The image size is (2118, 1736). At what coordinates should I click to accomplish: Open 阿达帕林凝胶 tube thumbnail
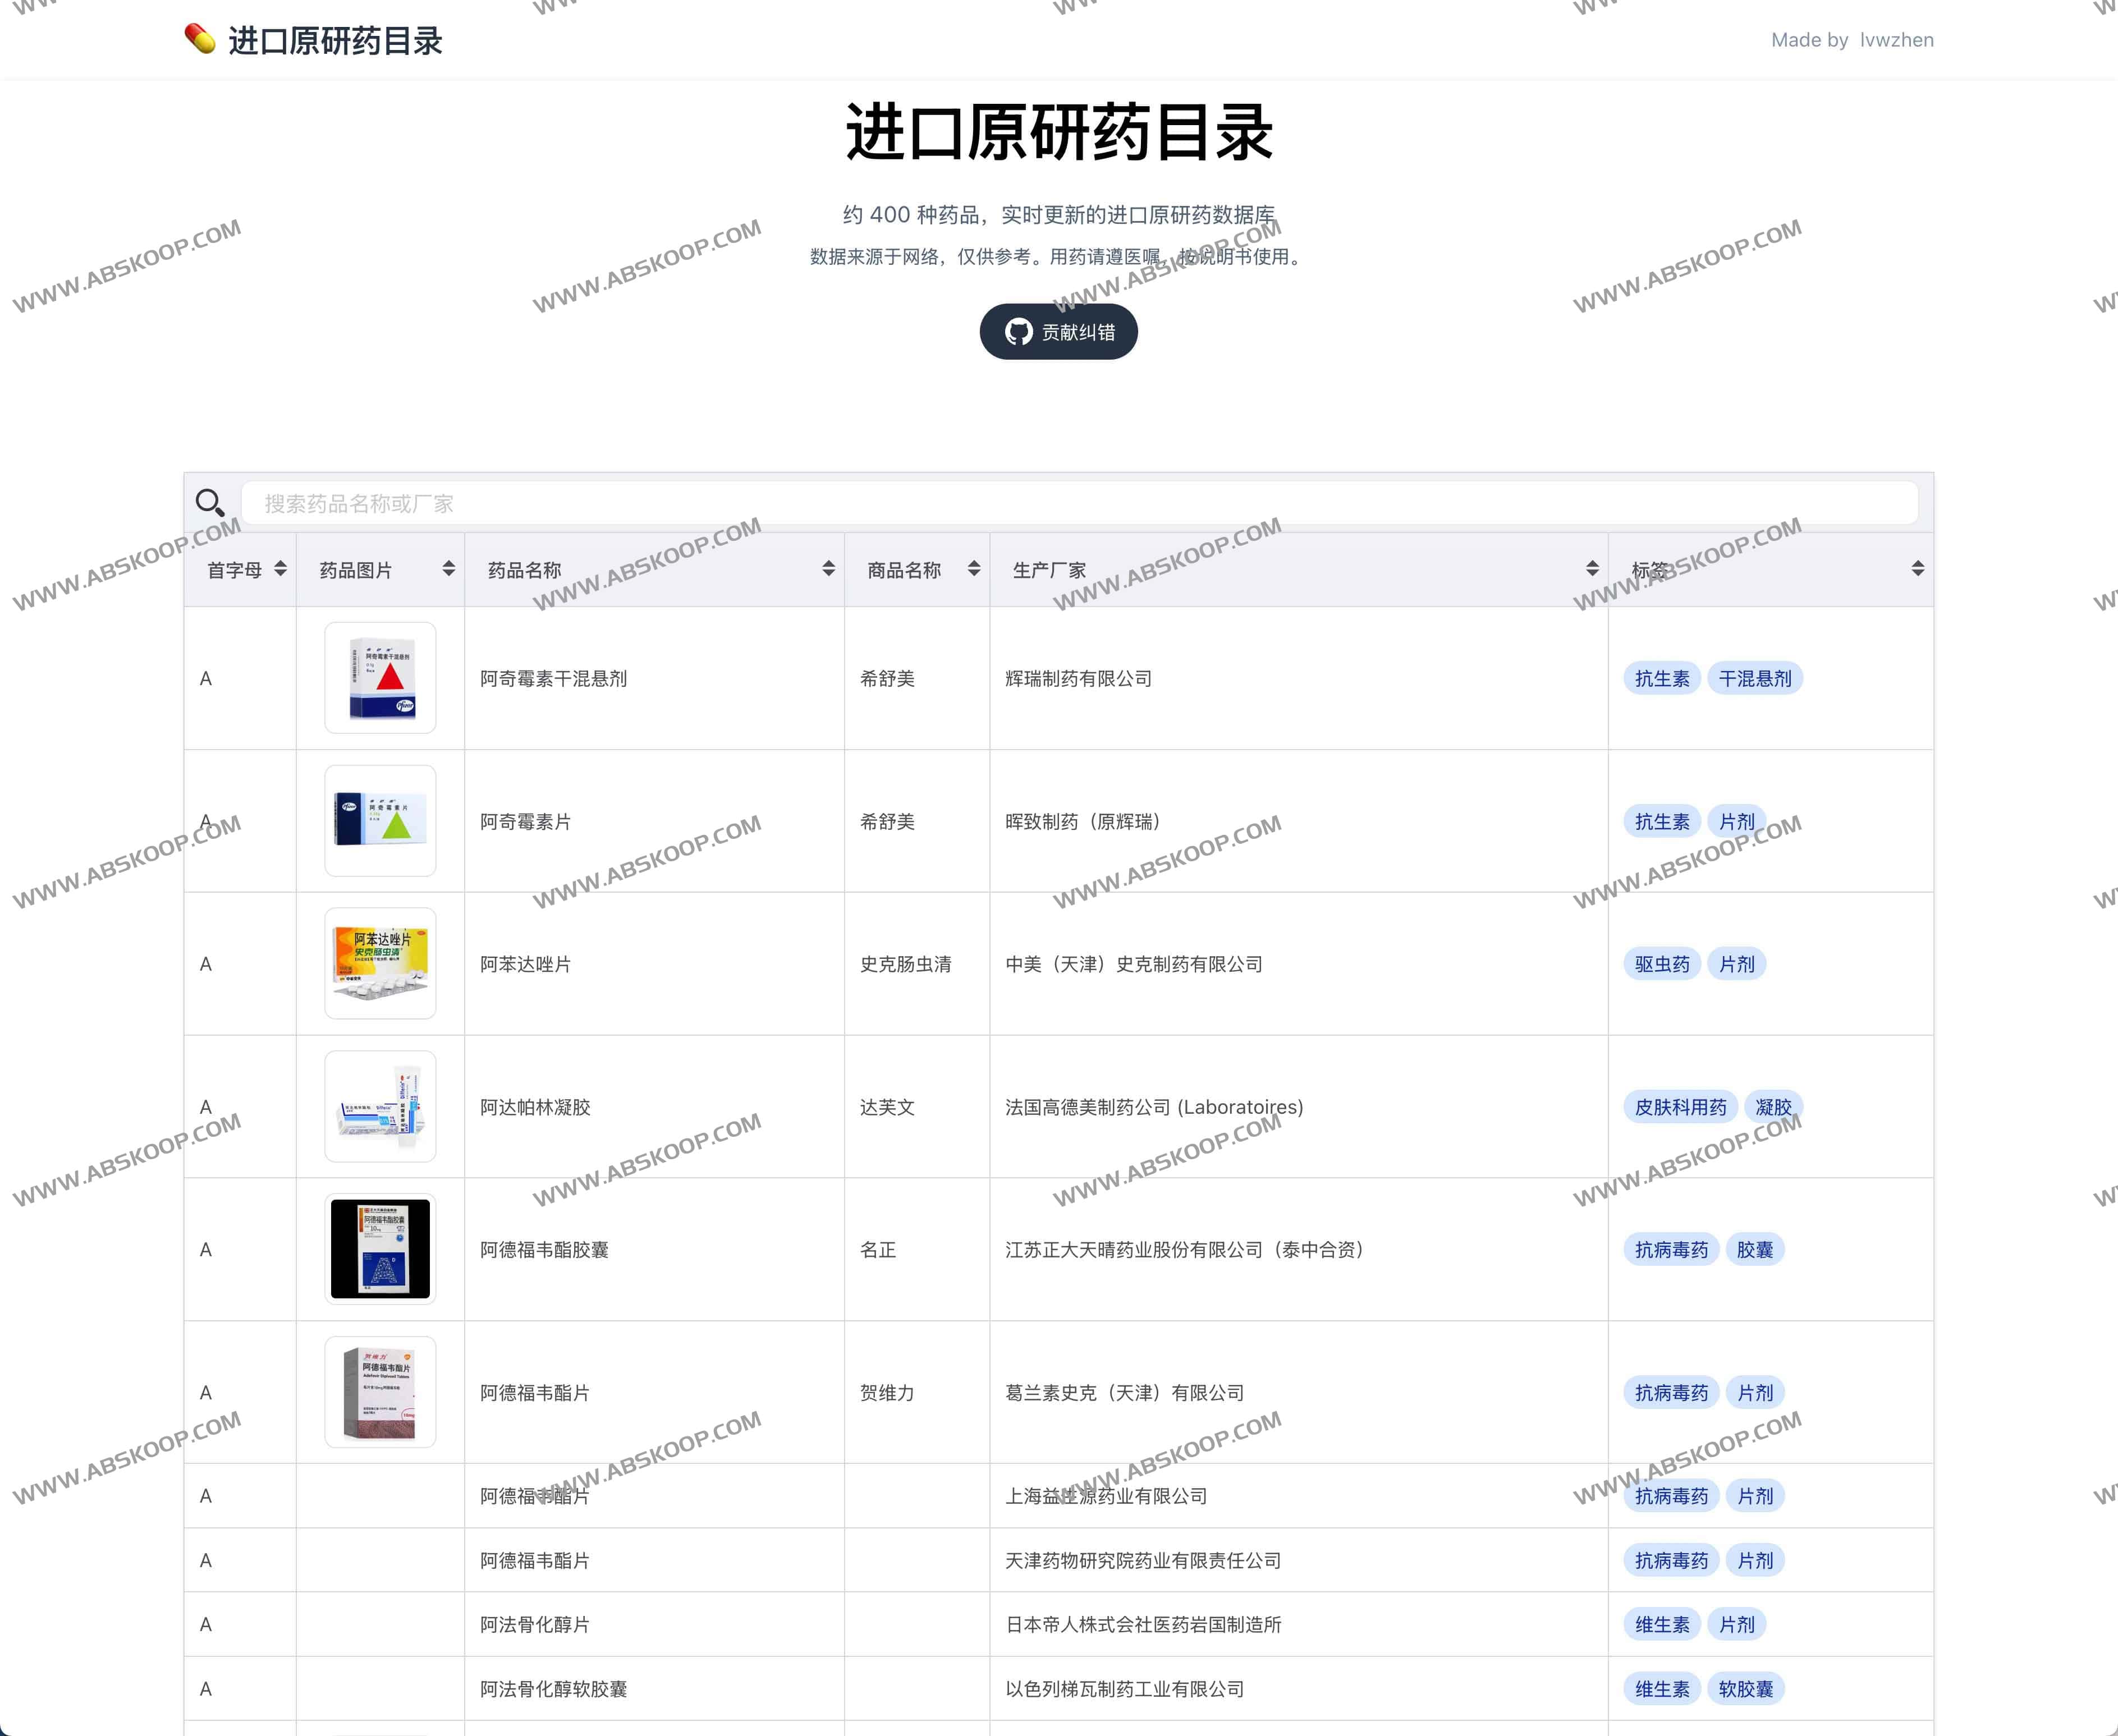pos(380,1107)
